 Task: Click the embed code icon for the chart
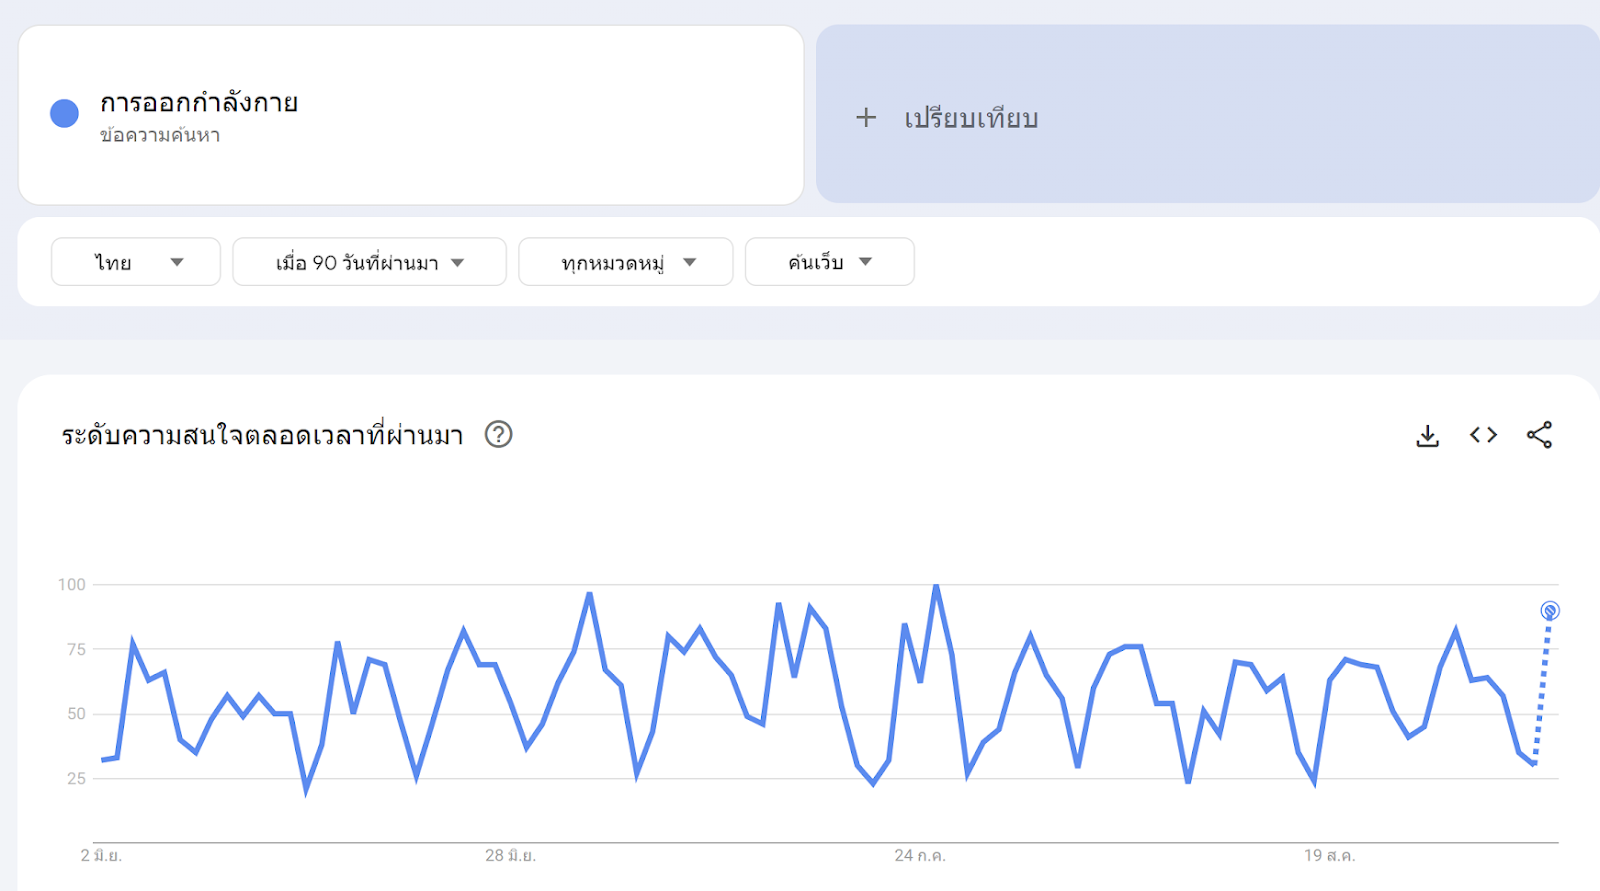tap(1483, 435)
